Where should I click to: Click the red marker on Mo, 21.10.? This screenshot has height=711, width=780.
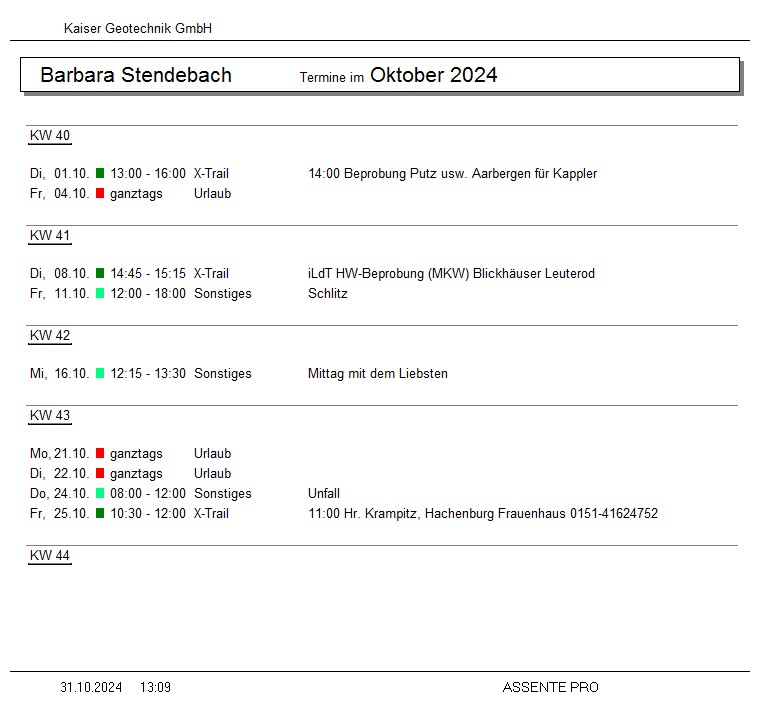[x=100, y=454]
